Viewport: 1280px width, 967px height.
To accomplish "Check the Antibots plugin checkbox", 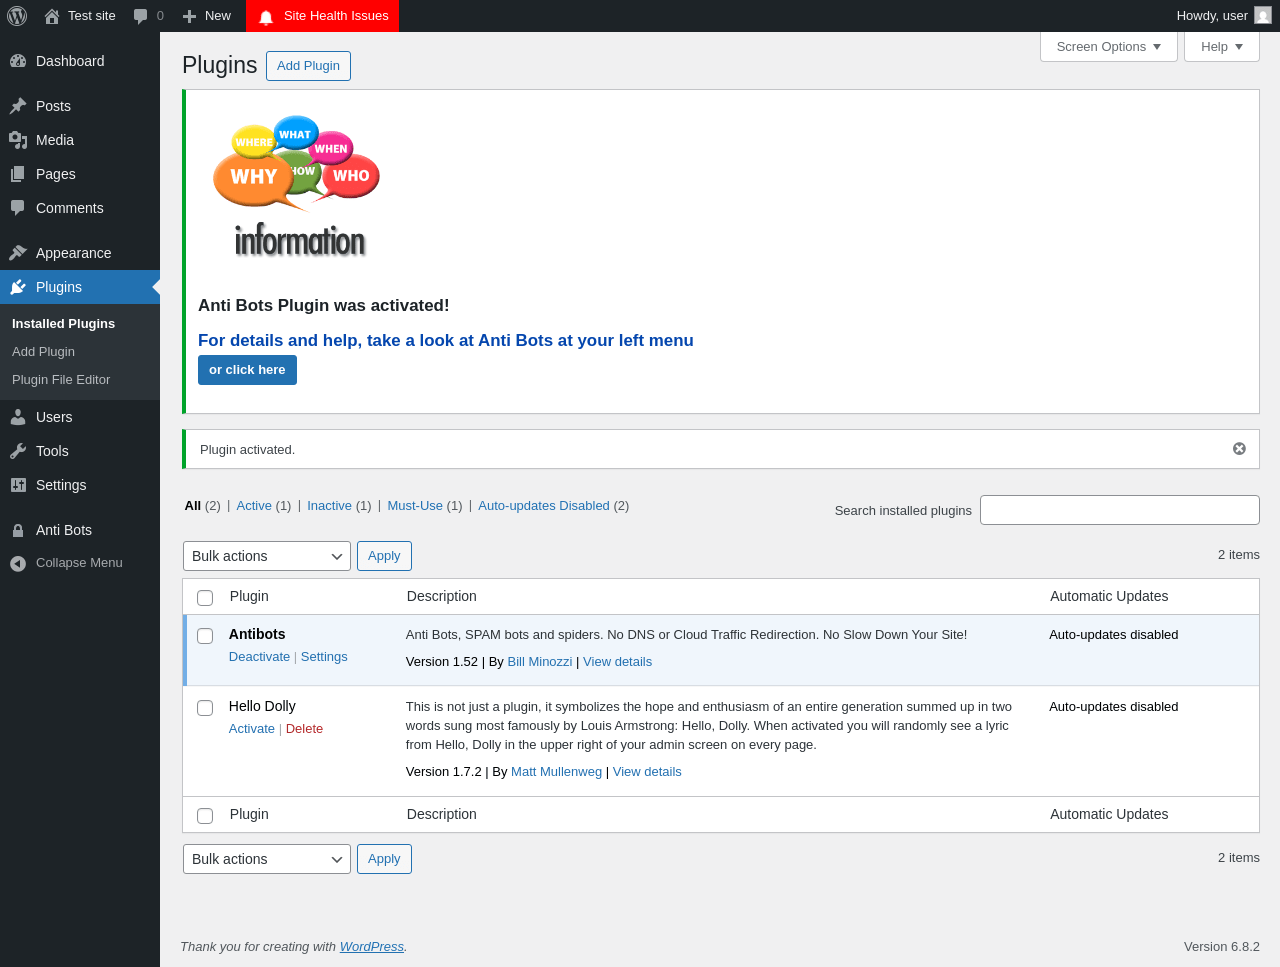I will coord(205,636).
